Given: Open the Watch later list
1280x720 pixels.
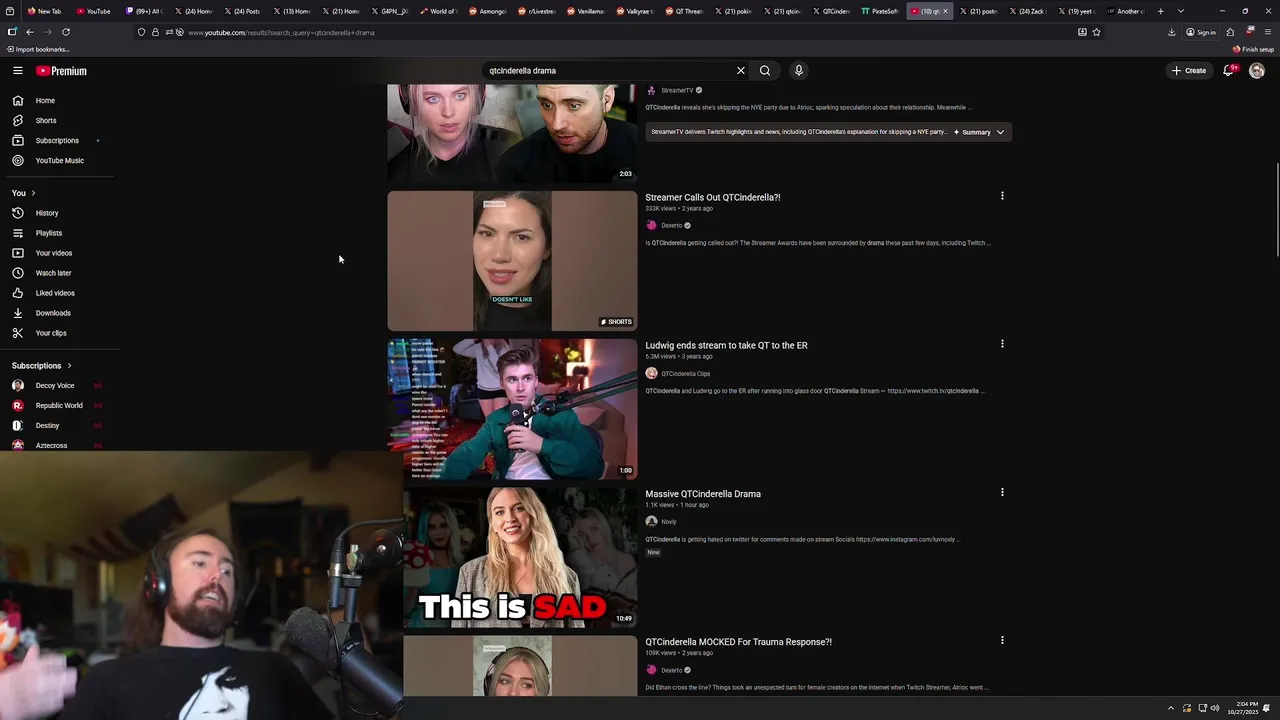Looking at the screenshot, I should 56,273.
